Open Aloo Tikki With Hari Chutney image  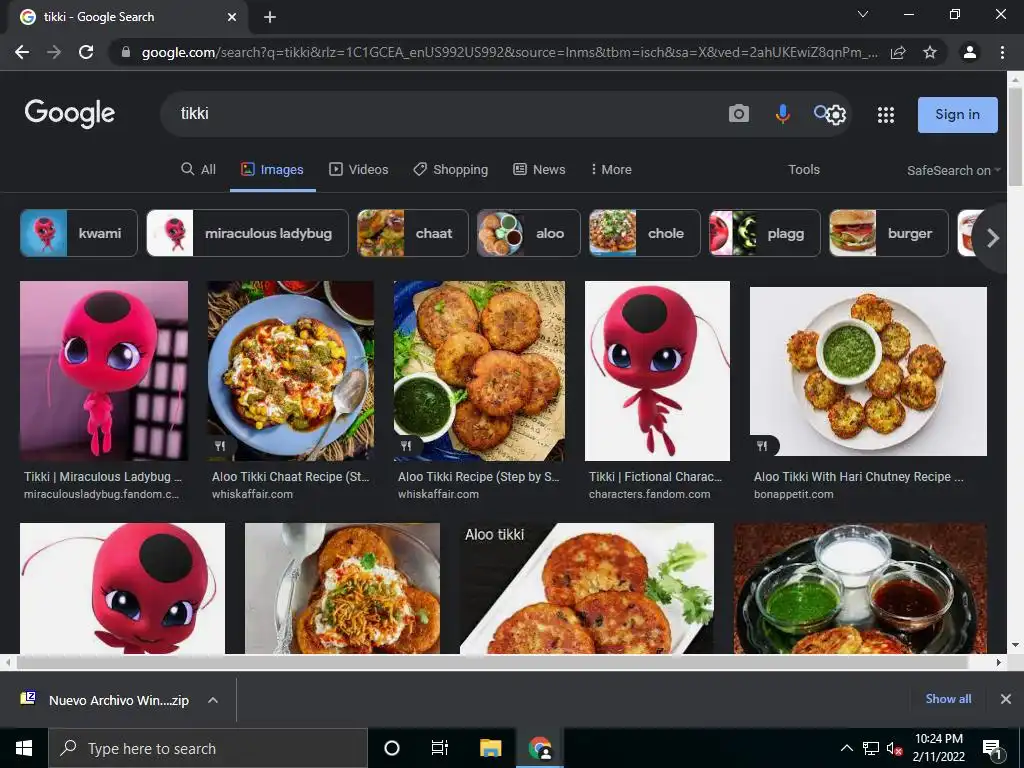(x=868, y=371)
